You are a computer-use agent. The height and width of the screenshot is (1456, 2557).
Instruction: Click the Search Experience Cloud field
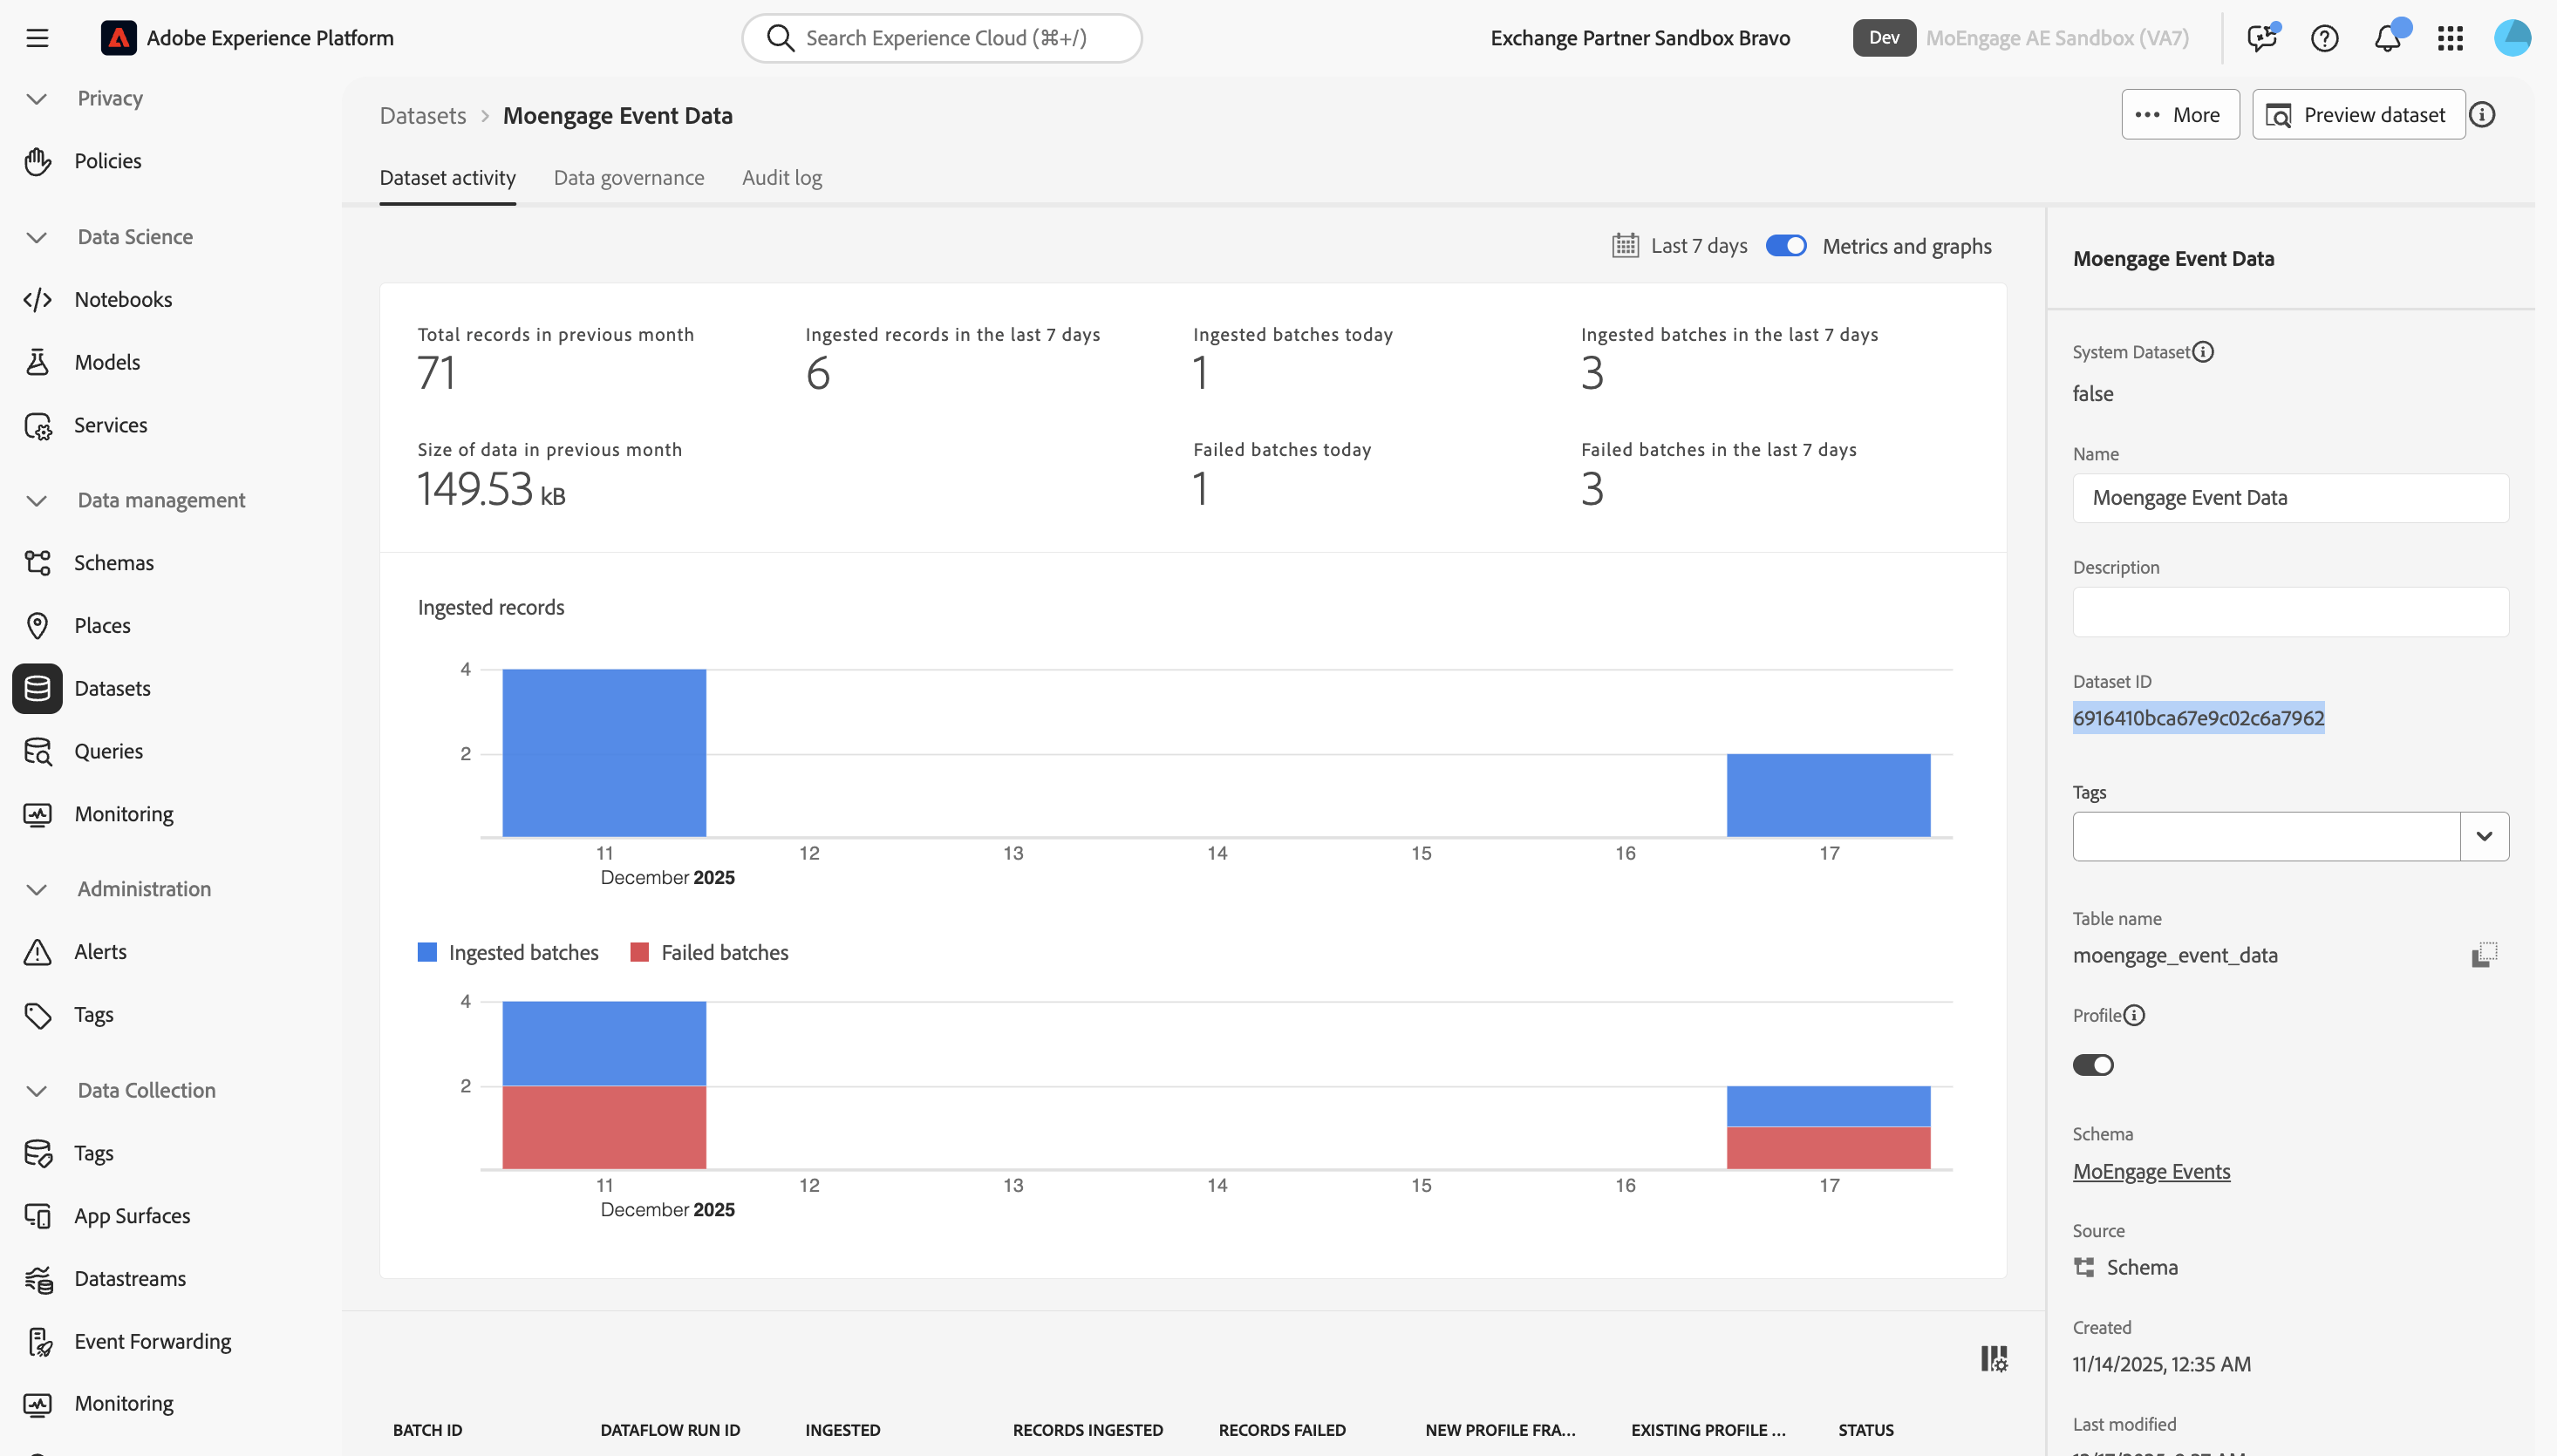pos(942,38)
